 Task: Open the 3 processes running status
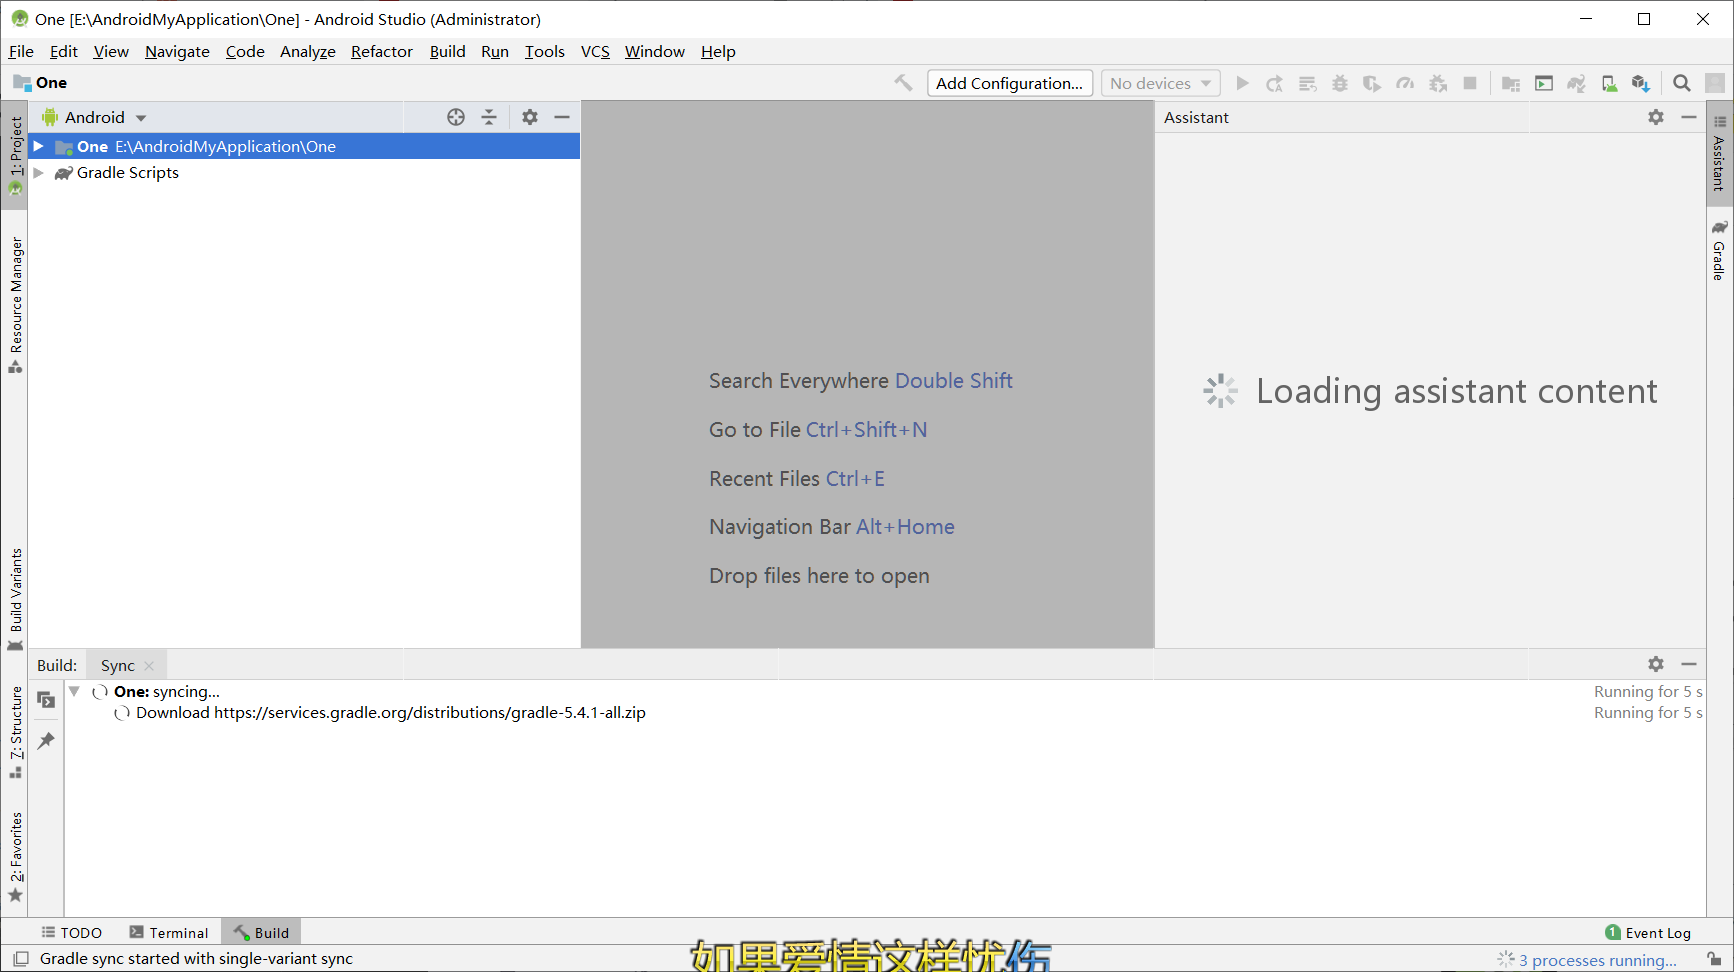point(1597,959)
